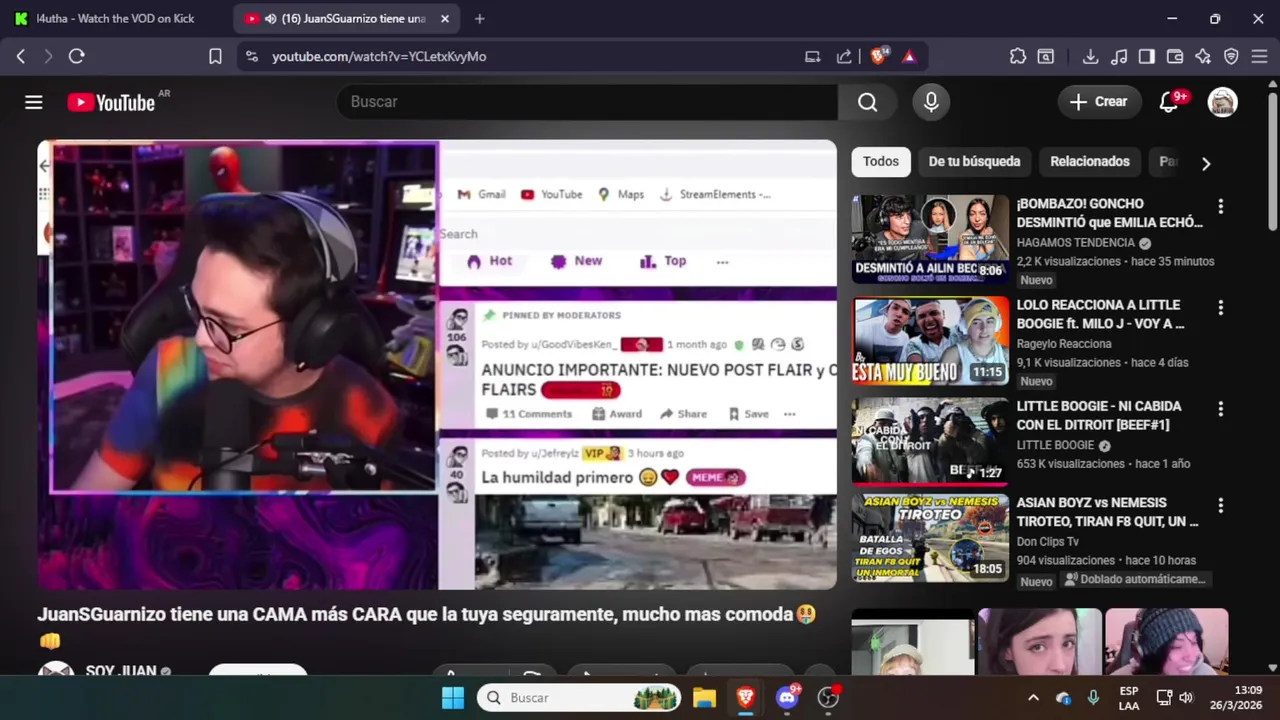This screenshot has width=1280, height=720.
Task: Select the Relacionados filter chip
Action: [1089, 162]
